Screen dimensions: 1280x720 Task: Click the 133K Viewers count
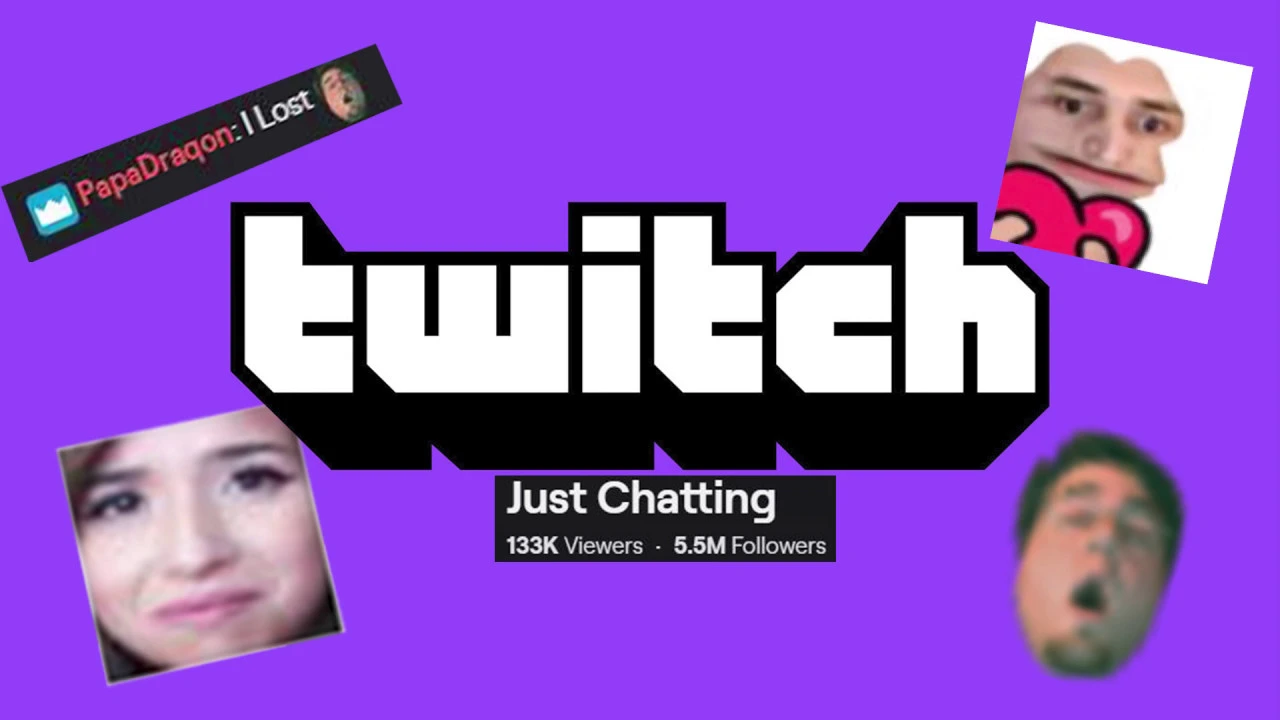coord(574,546)
